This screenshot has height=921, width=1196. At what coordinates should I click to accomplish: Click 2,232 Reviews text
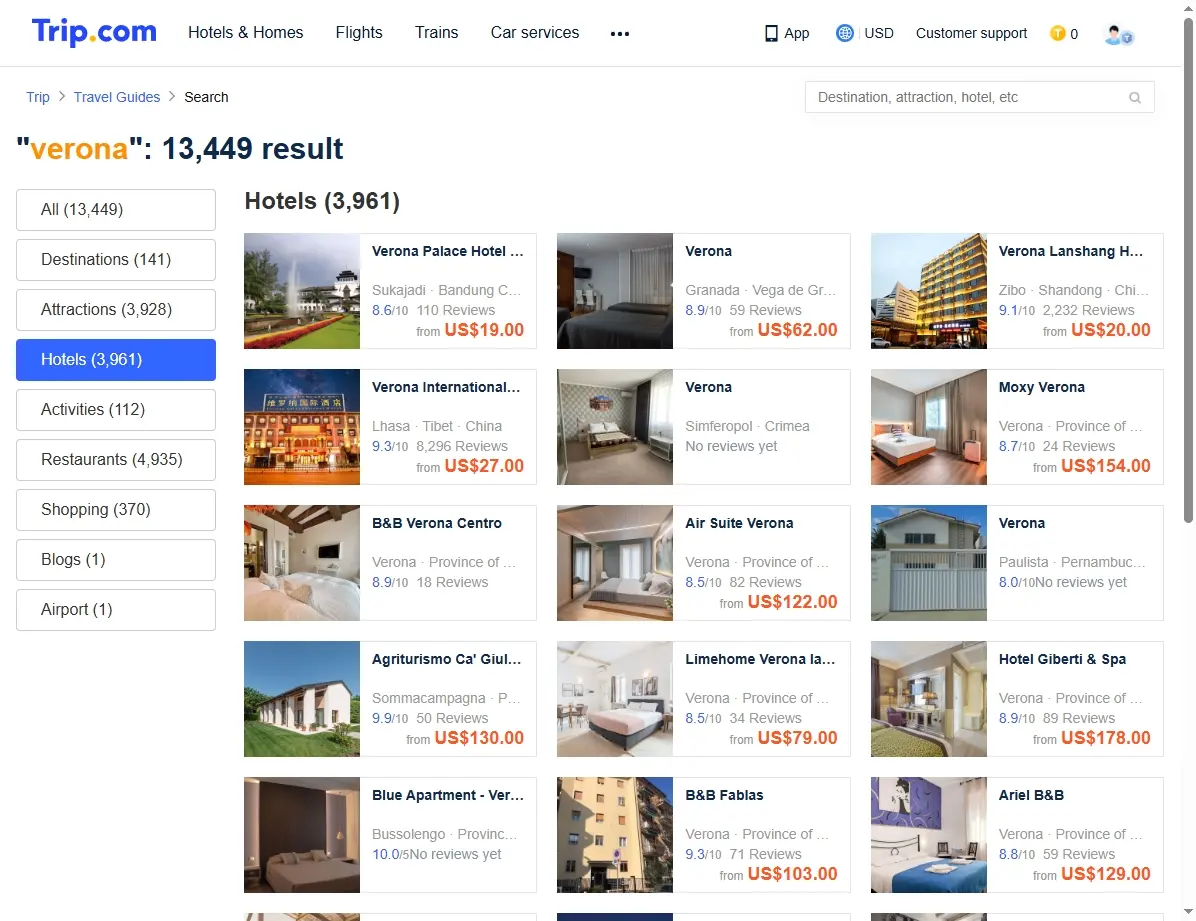tap(1088, 310)
